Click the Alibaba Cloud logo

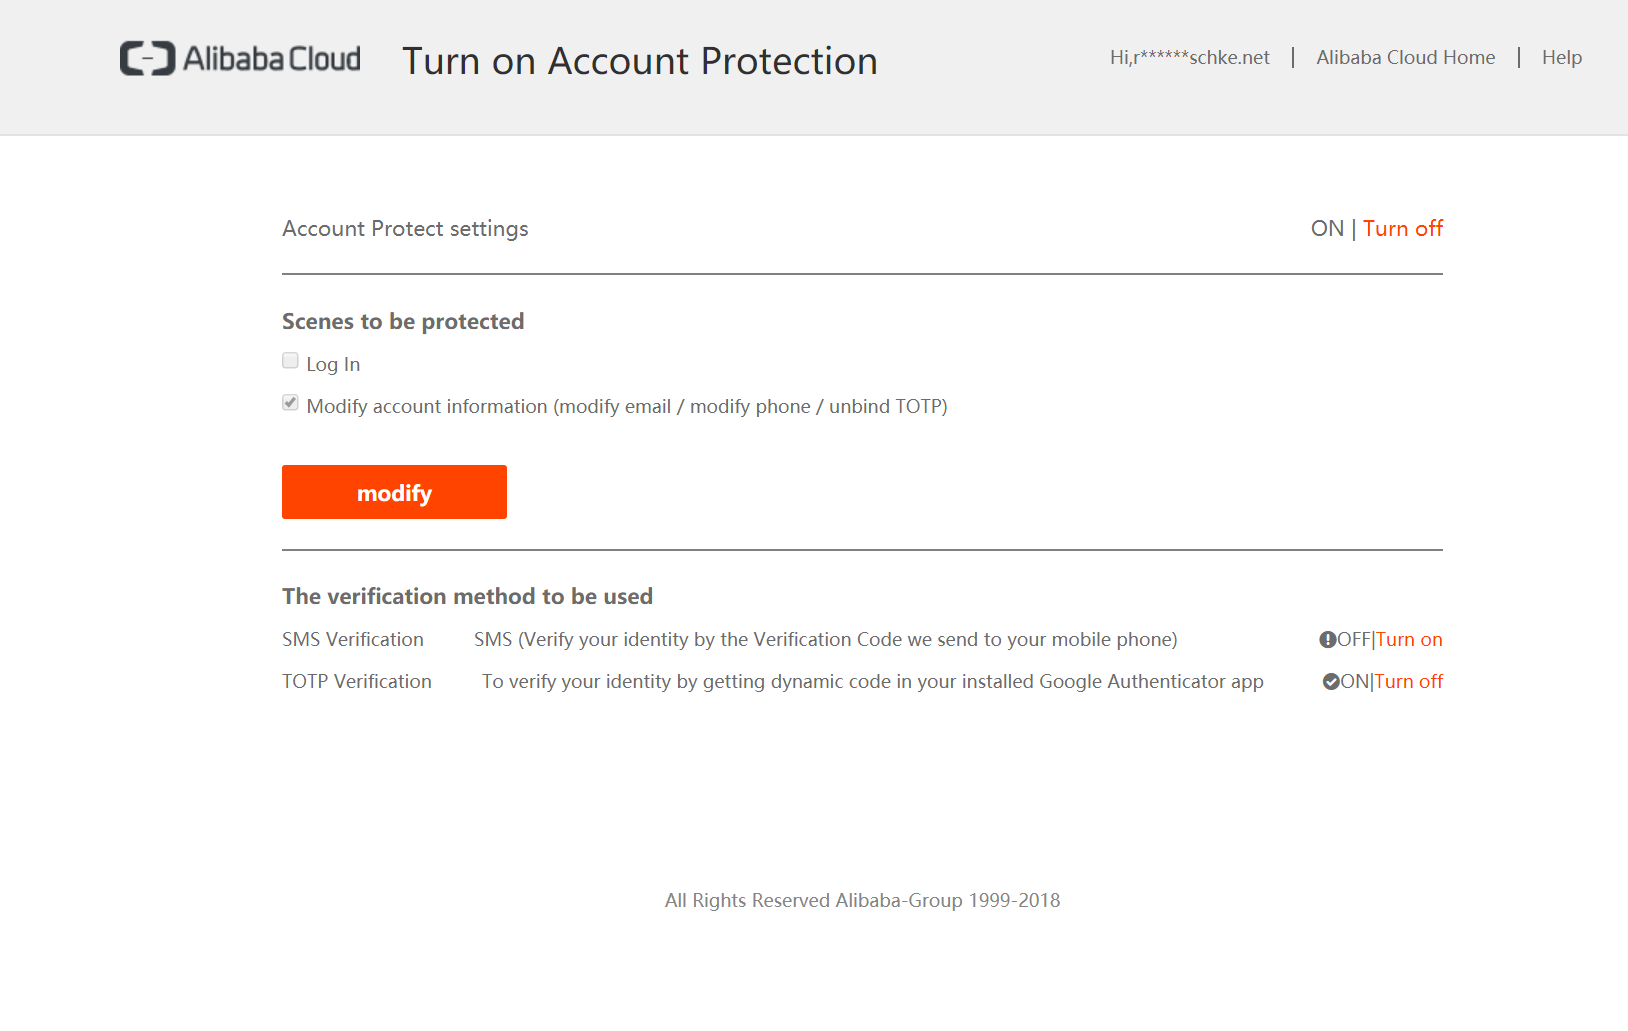(240, 59)
